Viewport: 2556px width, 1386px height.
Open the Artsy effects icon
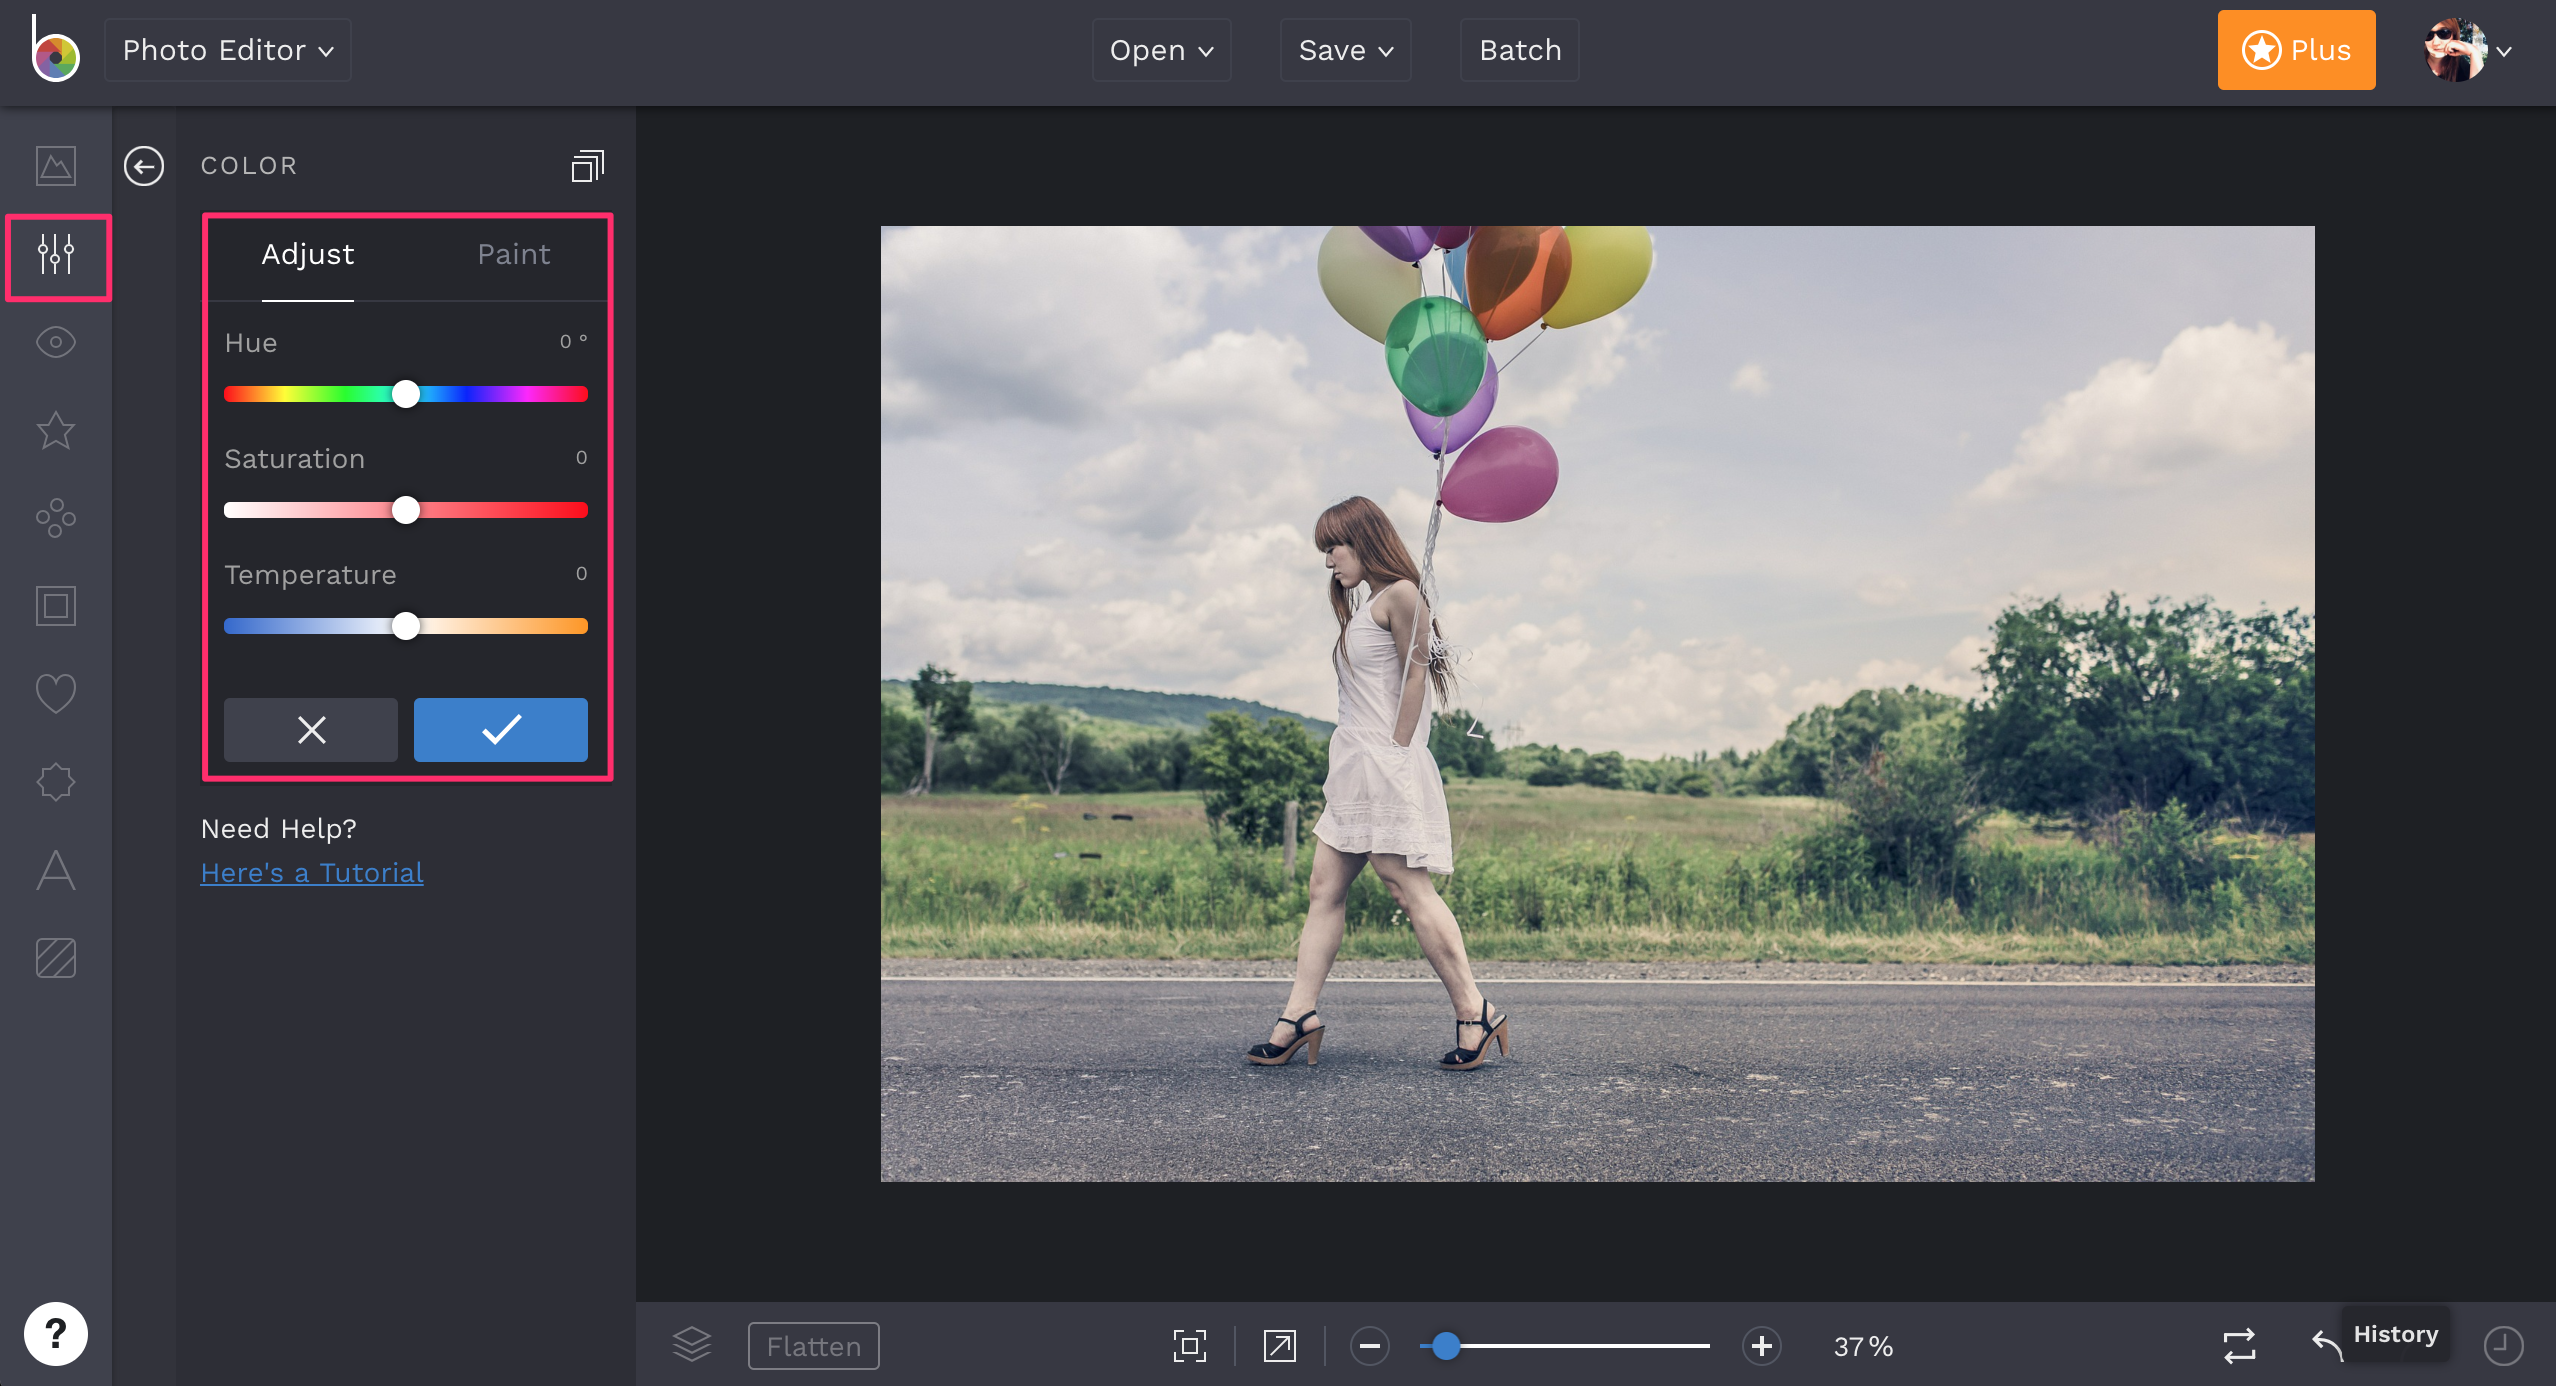[x=56, y=518]
